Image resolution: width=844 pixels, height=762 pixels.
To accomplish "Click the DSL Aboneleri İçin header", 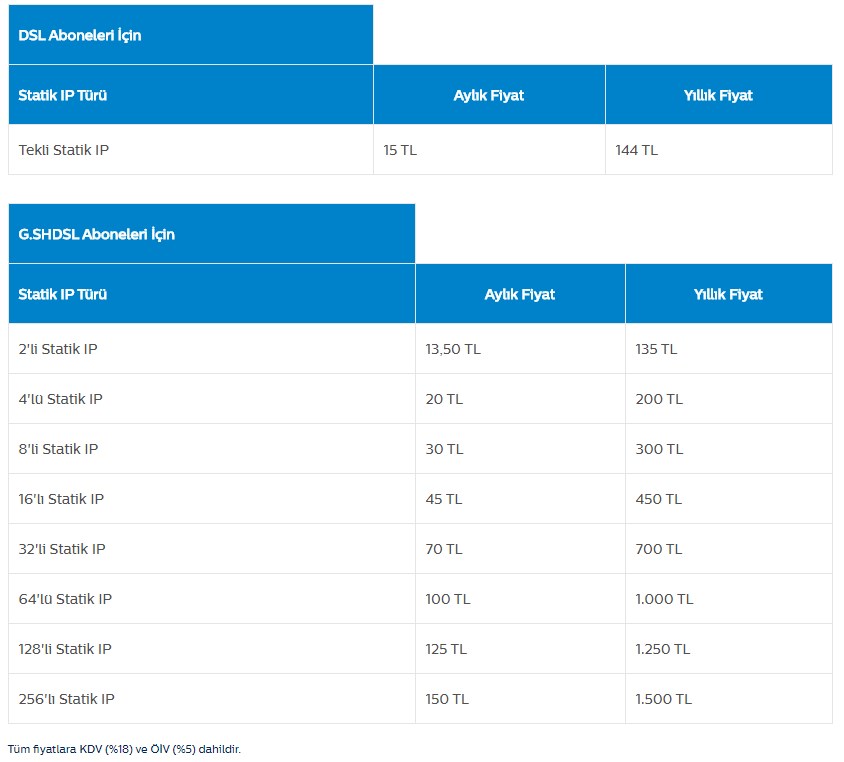I will [x=80, y=35].
